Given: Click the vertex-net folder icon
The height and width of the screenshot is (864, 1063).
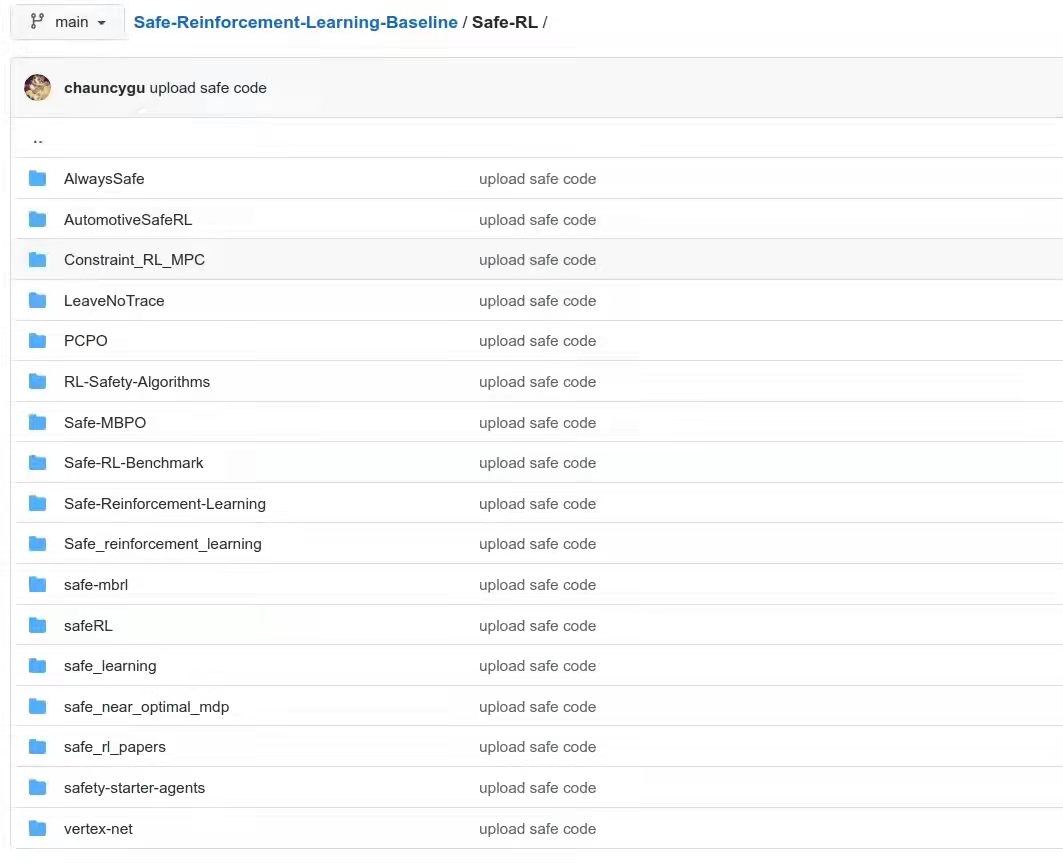Looking at the screenshot, I should tap(38, 829).
